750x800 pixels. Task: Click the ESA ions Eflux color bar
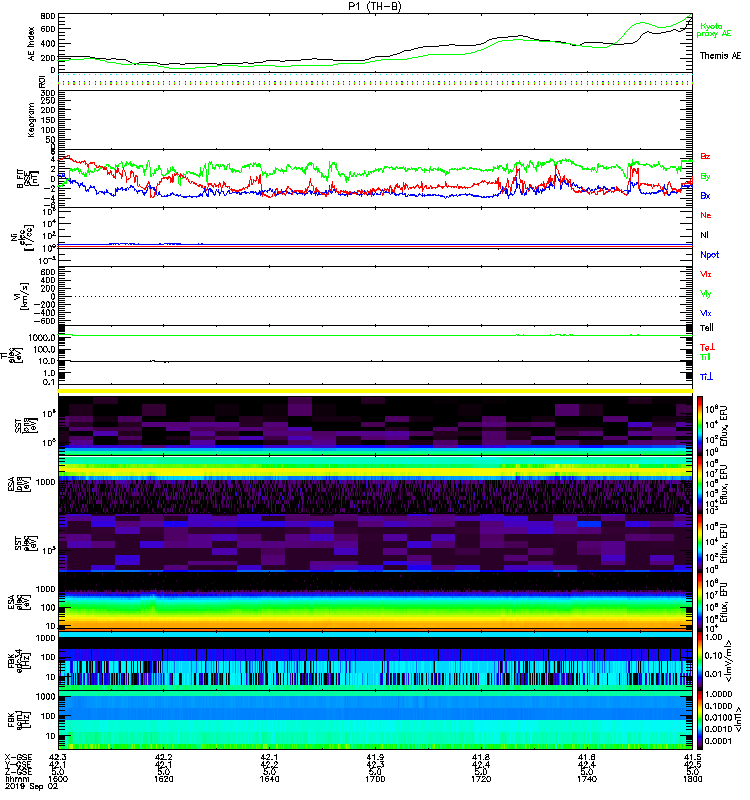[699, 484]
